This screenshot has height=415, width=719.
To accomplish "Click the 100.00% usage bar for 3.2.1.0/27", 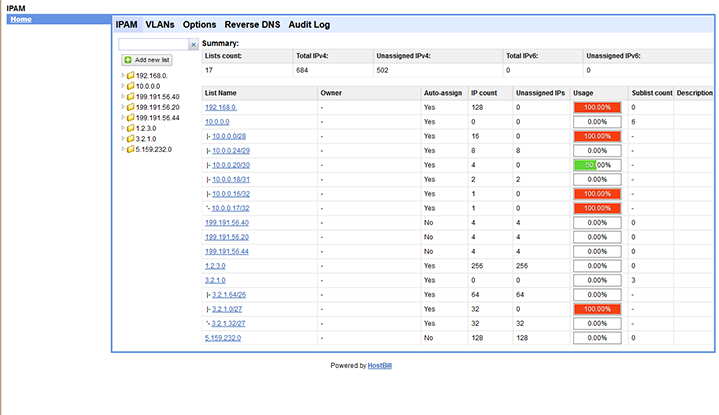I will point(597,309).
